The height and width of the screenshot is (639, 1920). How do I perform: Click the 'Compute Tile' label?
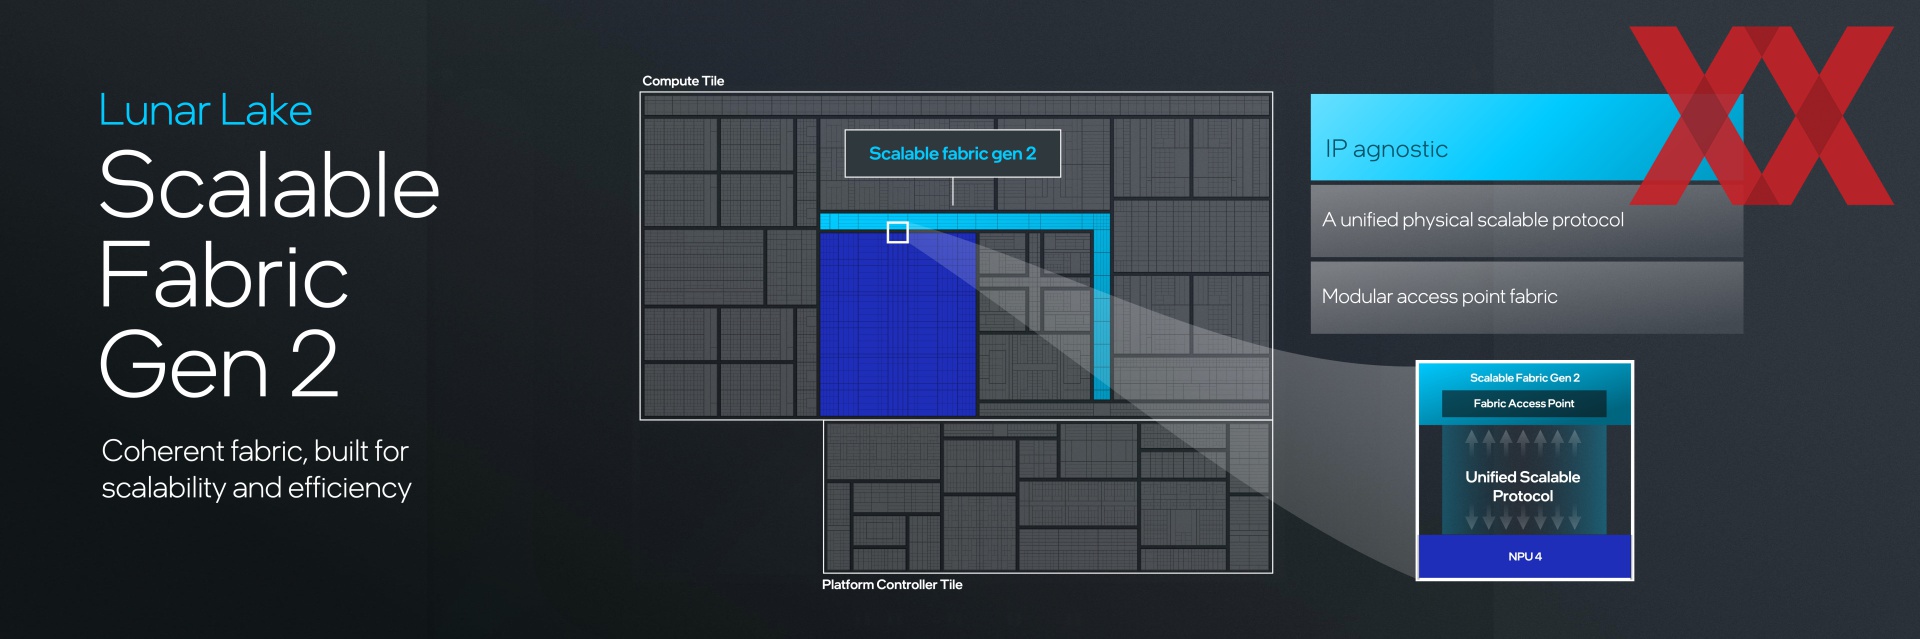coord(683,81)
